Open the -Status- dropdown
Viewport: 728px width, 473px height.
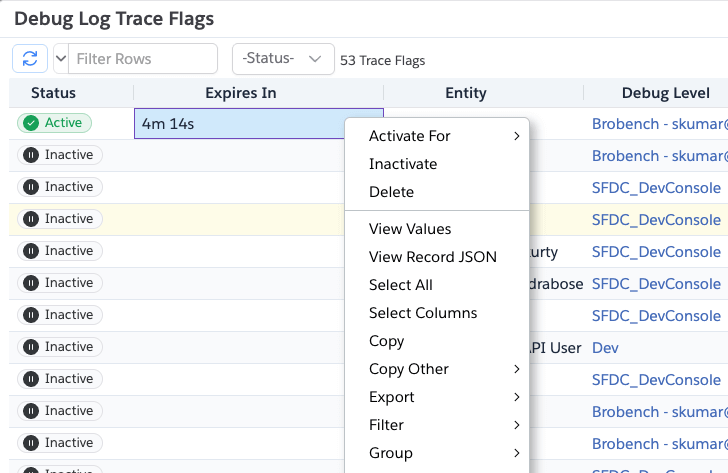tap(283, 59)
